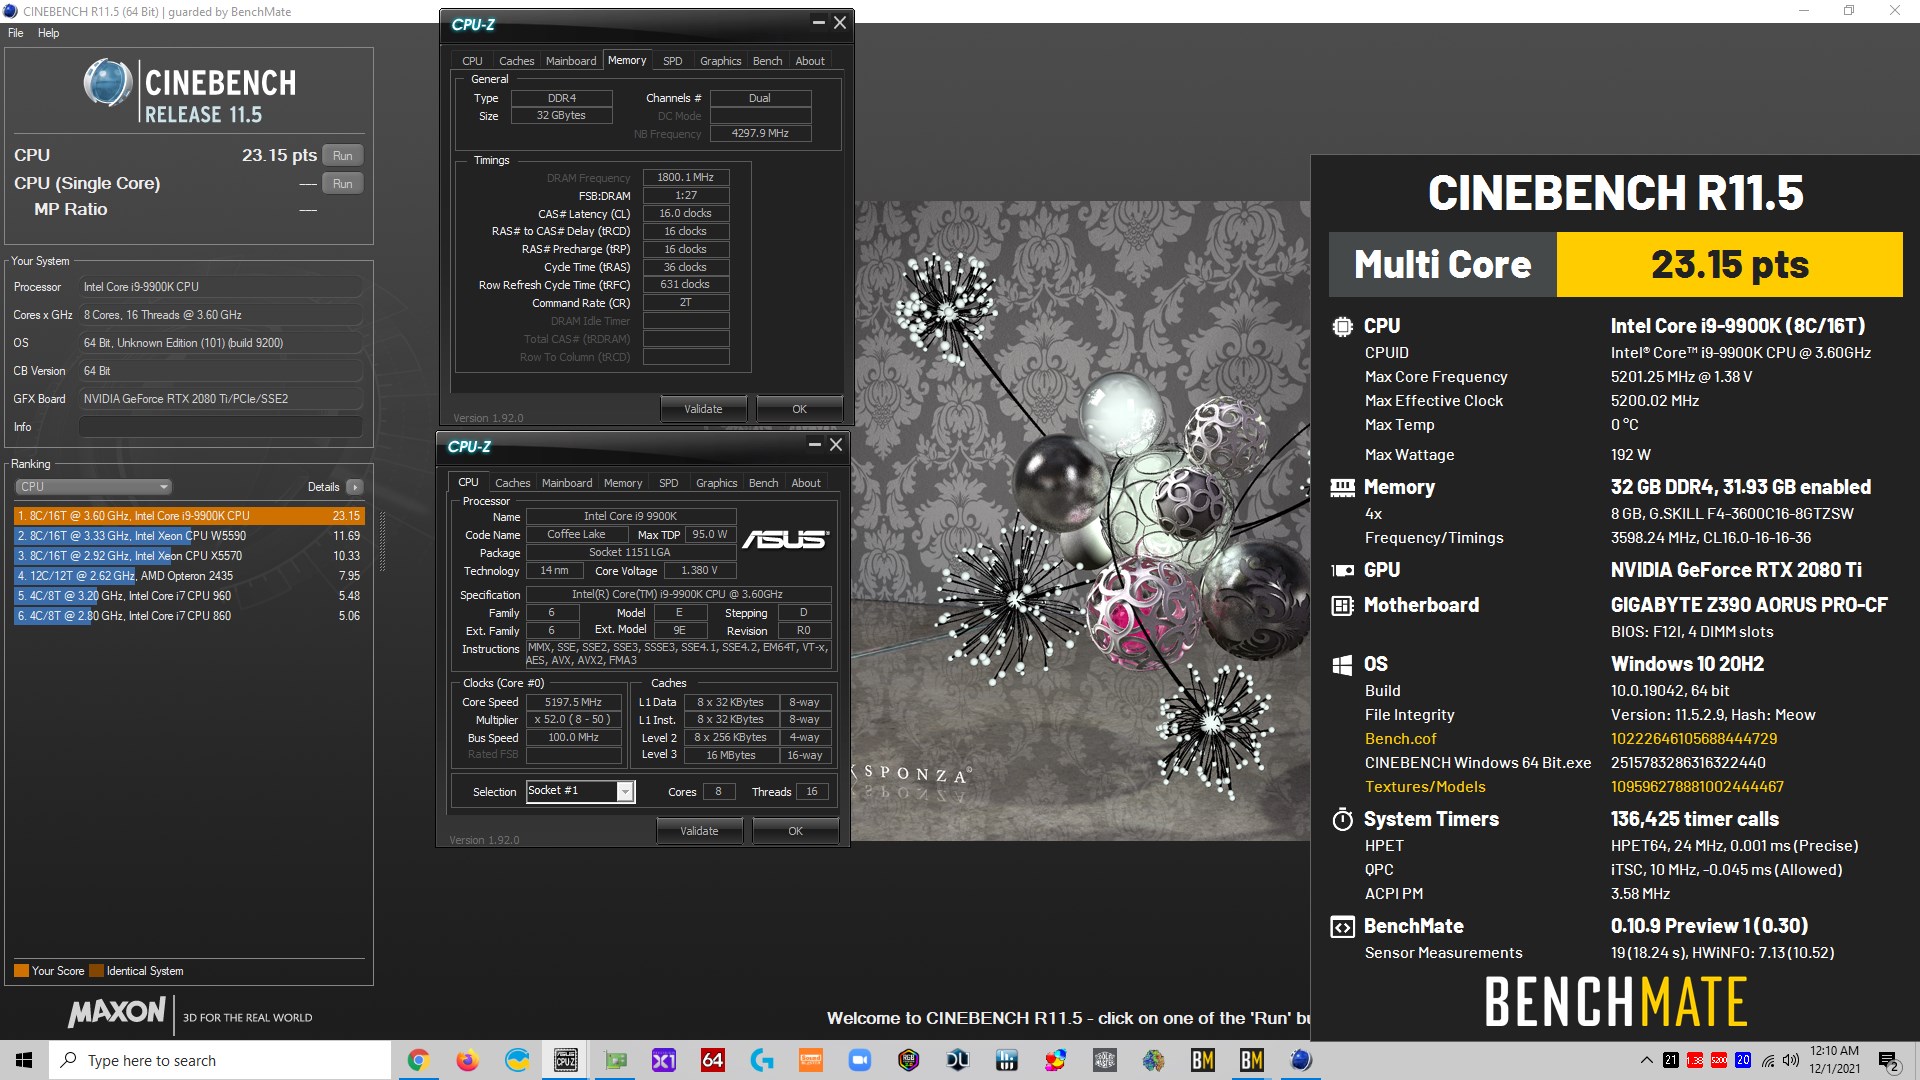Open CPU tab in upper CPU-Z window
Image resolution: width=1920 pixels, height=1080 pixels.
472,61
